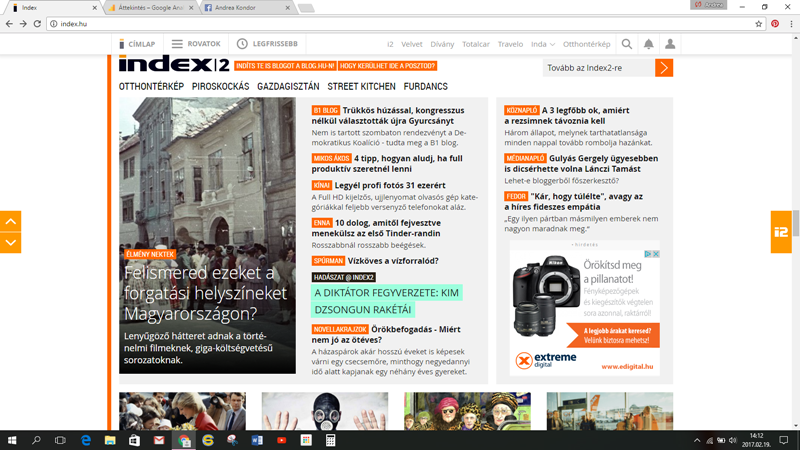Open Örökbefogadás Novellakrajzok article

pyautogui.click(x=386, y=335)
